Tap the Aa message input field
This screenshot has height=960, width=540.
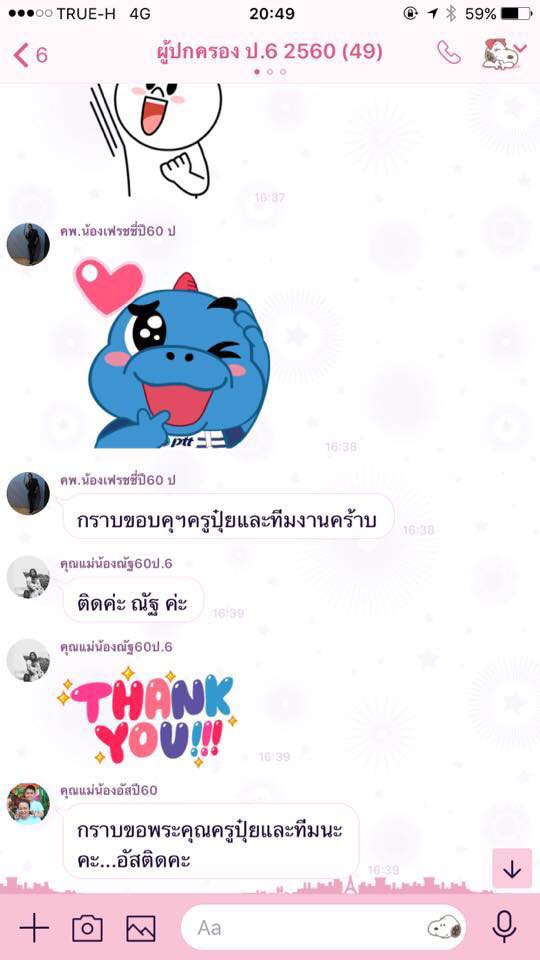pyautogui.click(x=323, y=928)
